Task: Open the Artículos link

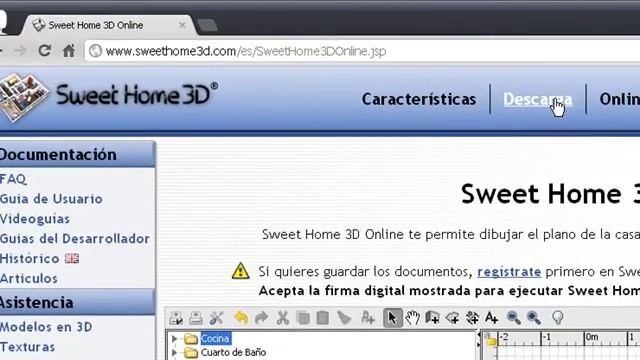Action: [x=29, y=278]
